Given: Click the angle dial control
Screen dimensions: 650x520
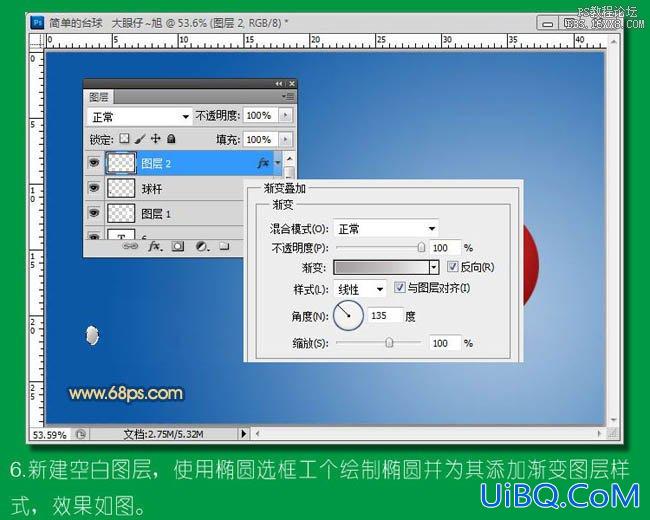Looking at the screenshot, I should tap(349, 316).
